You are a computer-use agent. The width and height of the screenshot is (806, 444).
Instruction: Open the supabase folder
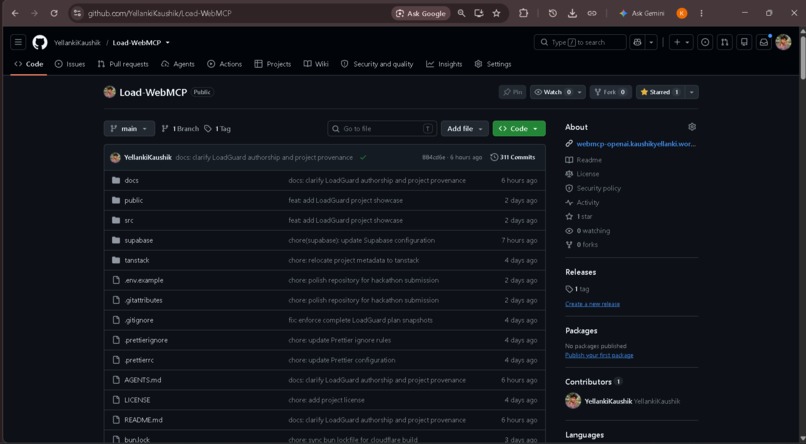(x=139, y=240)
